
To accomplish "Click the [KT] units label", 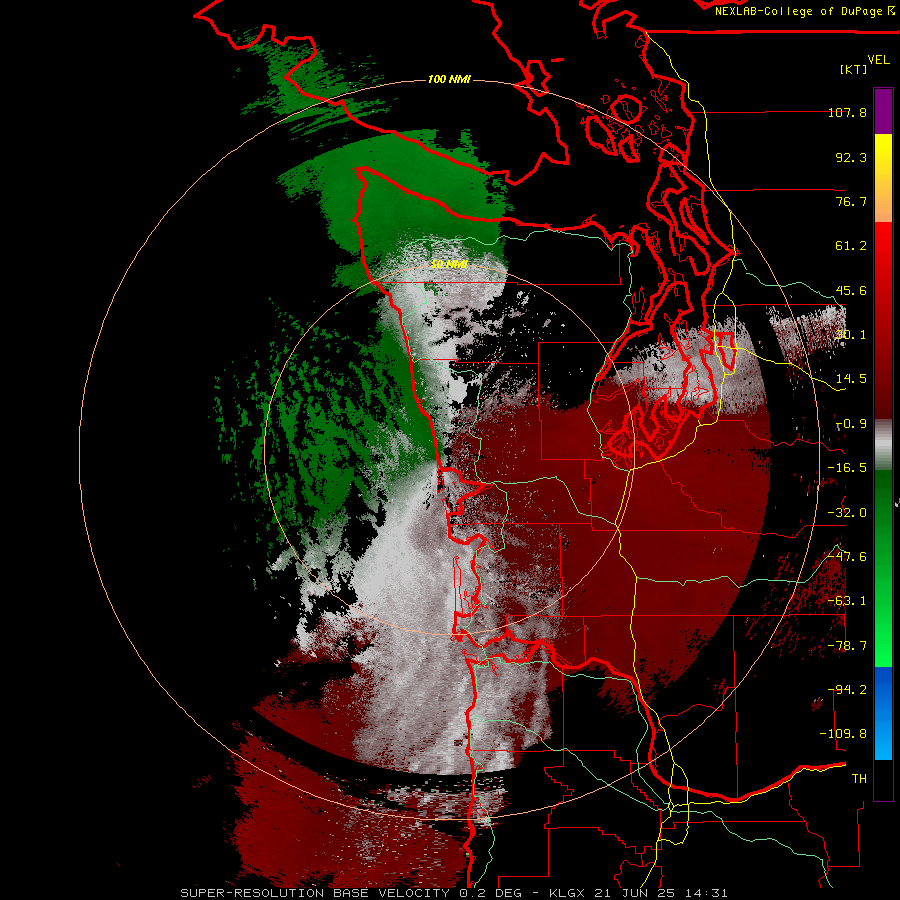I will [854, 69].
